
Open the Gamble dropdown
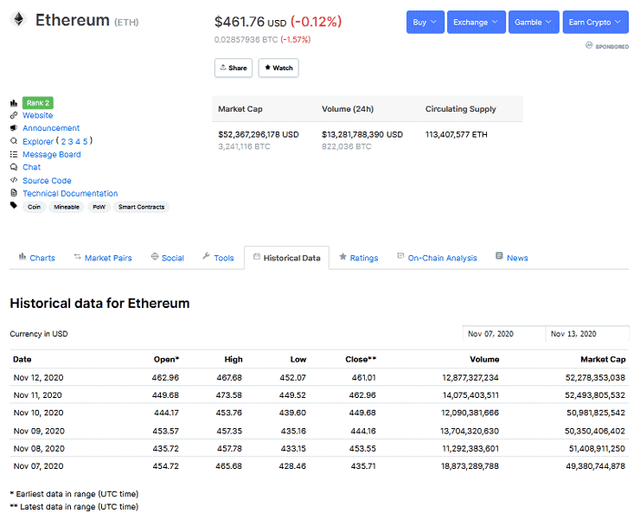click(533, 22)
